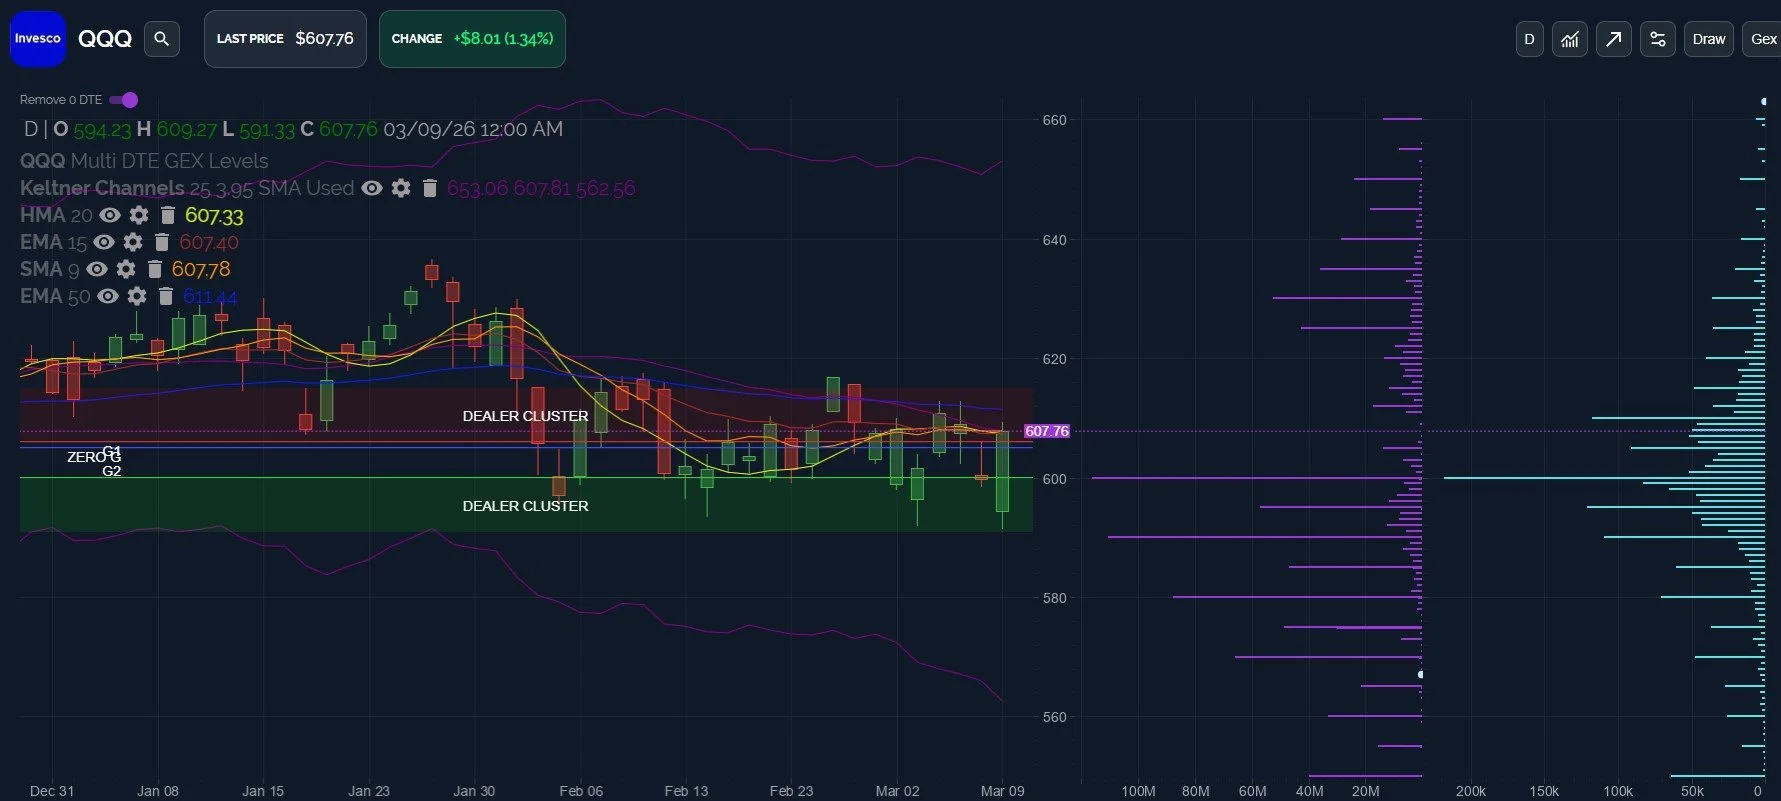Click the Jan 23 date label
Screen dimensions: 1781x801
(x=369, y=791)
